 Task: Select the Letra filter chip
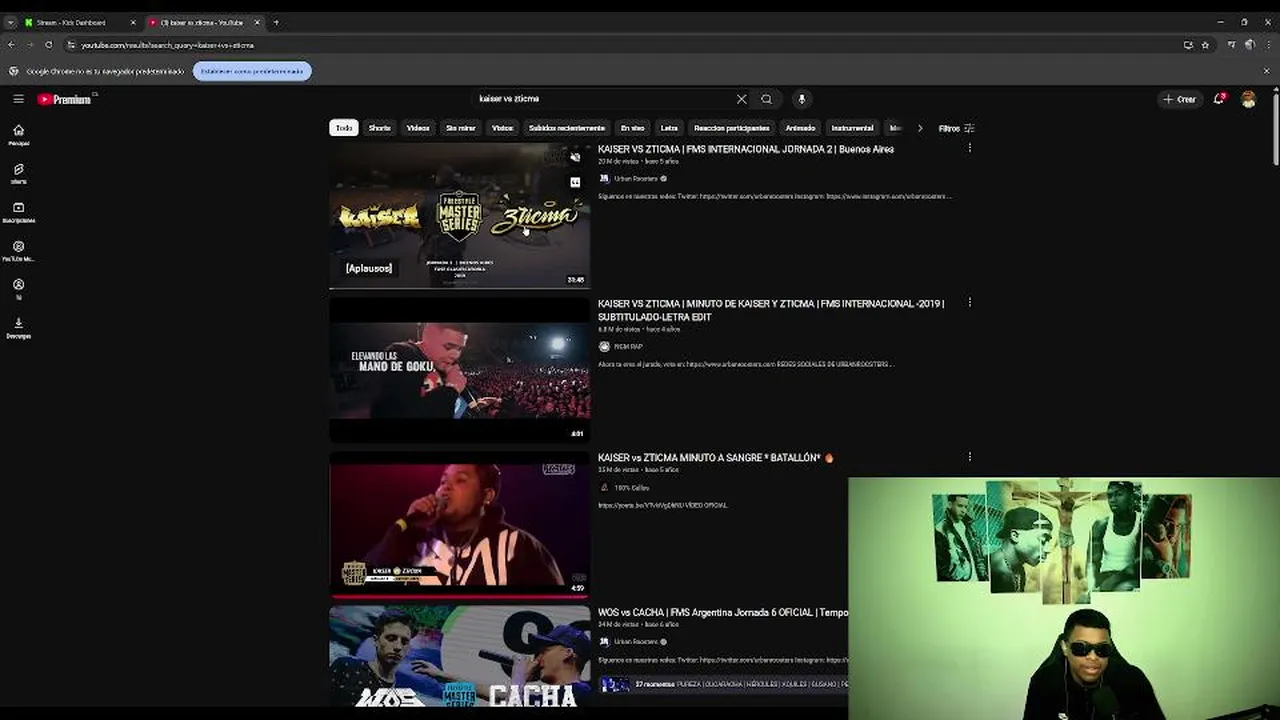(670, 128)
